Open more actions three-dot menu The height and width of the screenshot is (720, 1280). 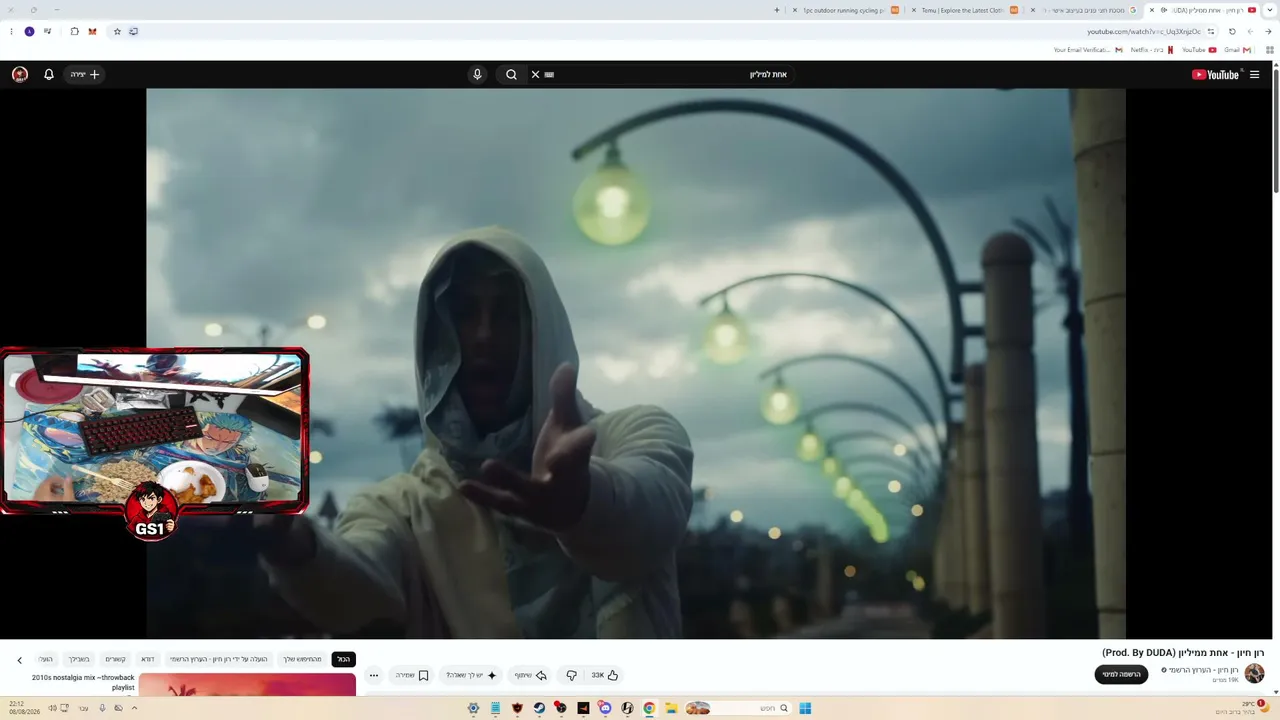tap(374, 675)
